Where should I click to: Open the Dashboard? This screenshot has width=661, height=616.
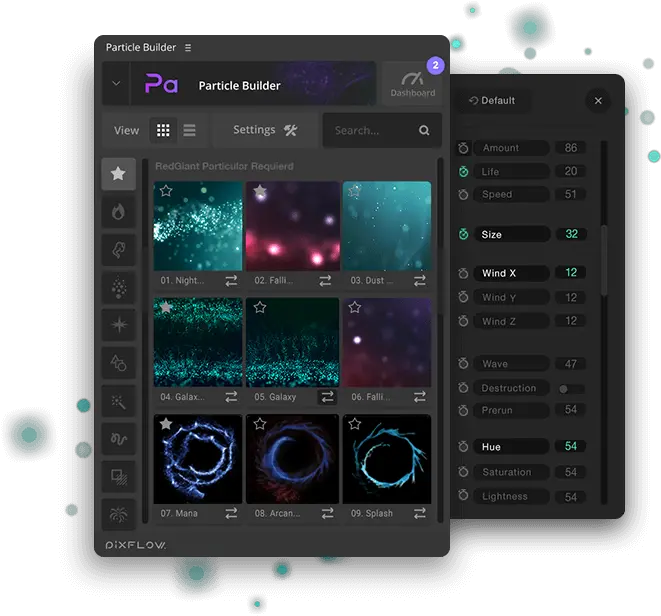(x=412, y=83)
